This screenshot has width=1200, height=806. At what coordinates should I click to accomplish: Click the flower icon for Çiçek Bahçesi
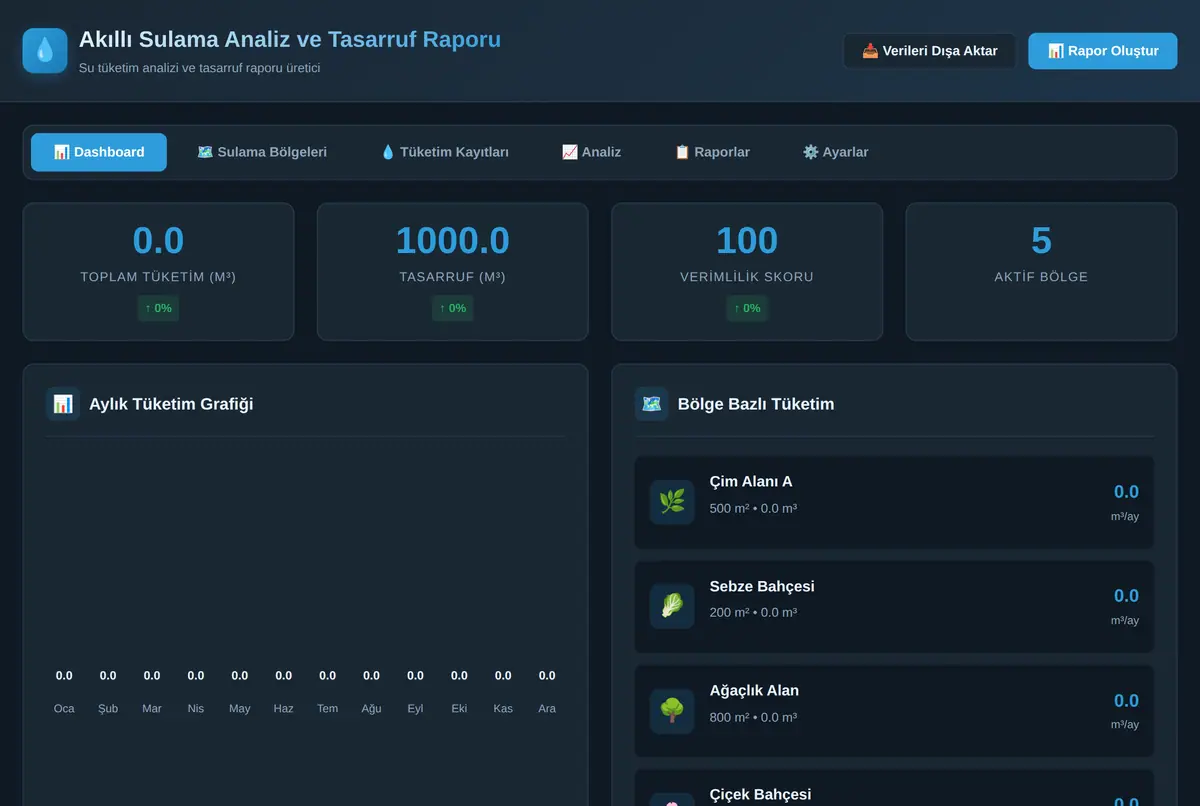click(672, 800)
